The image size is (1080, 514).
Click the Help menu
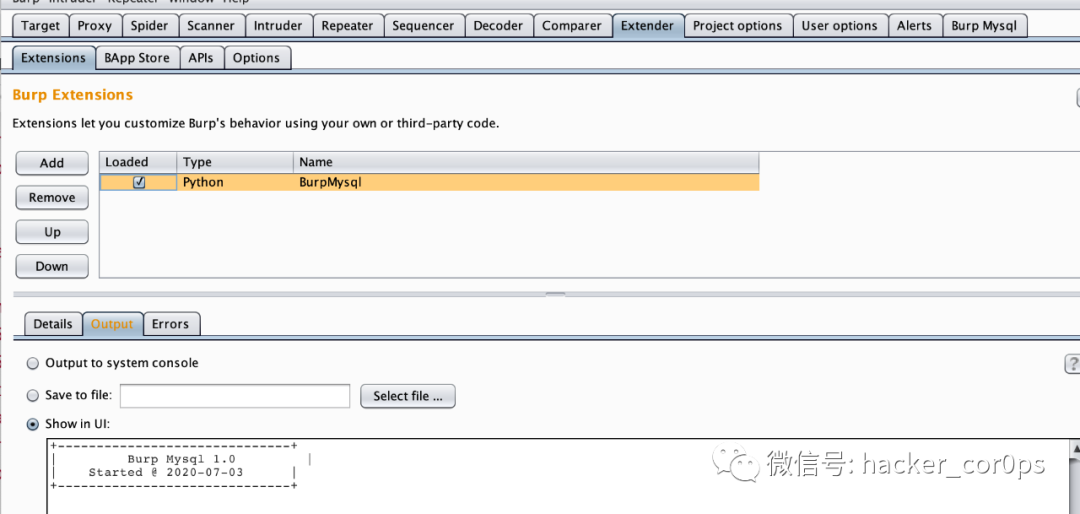(236, 2)
